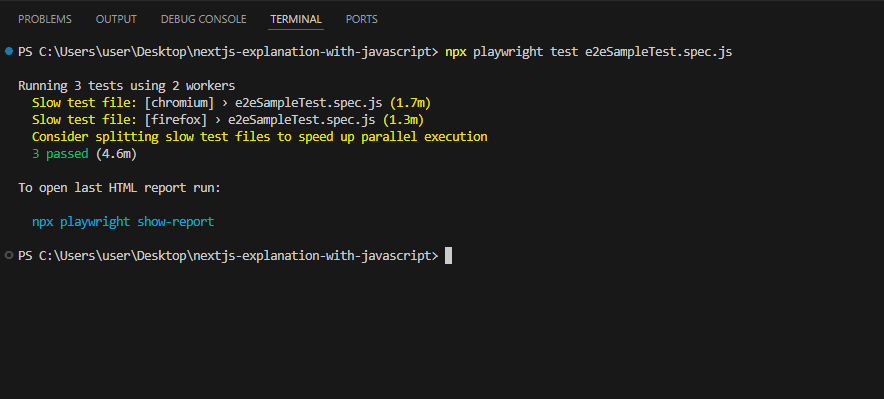Click the terminal cursor at the prompt

[448, 255]
